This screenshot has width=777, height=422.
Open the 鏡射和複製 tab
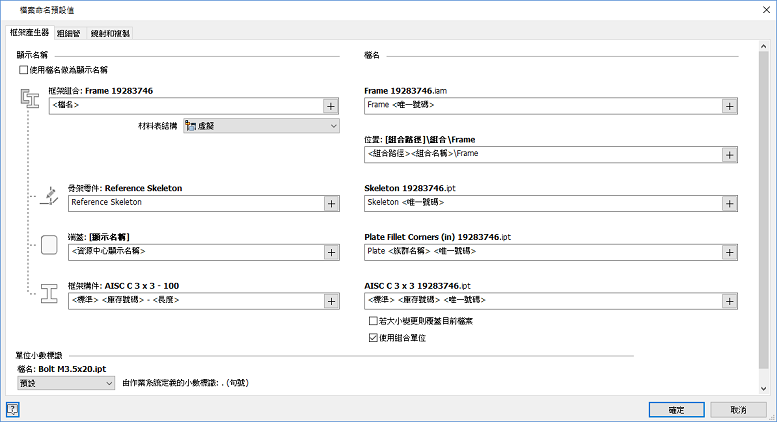(x=110, y=33)
